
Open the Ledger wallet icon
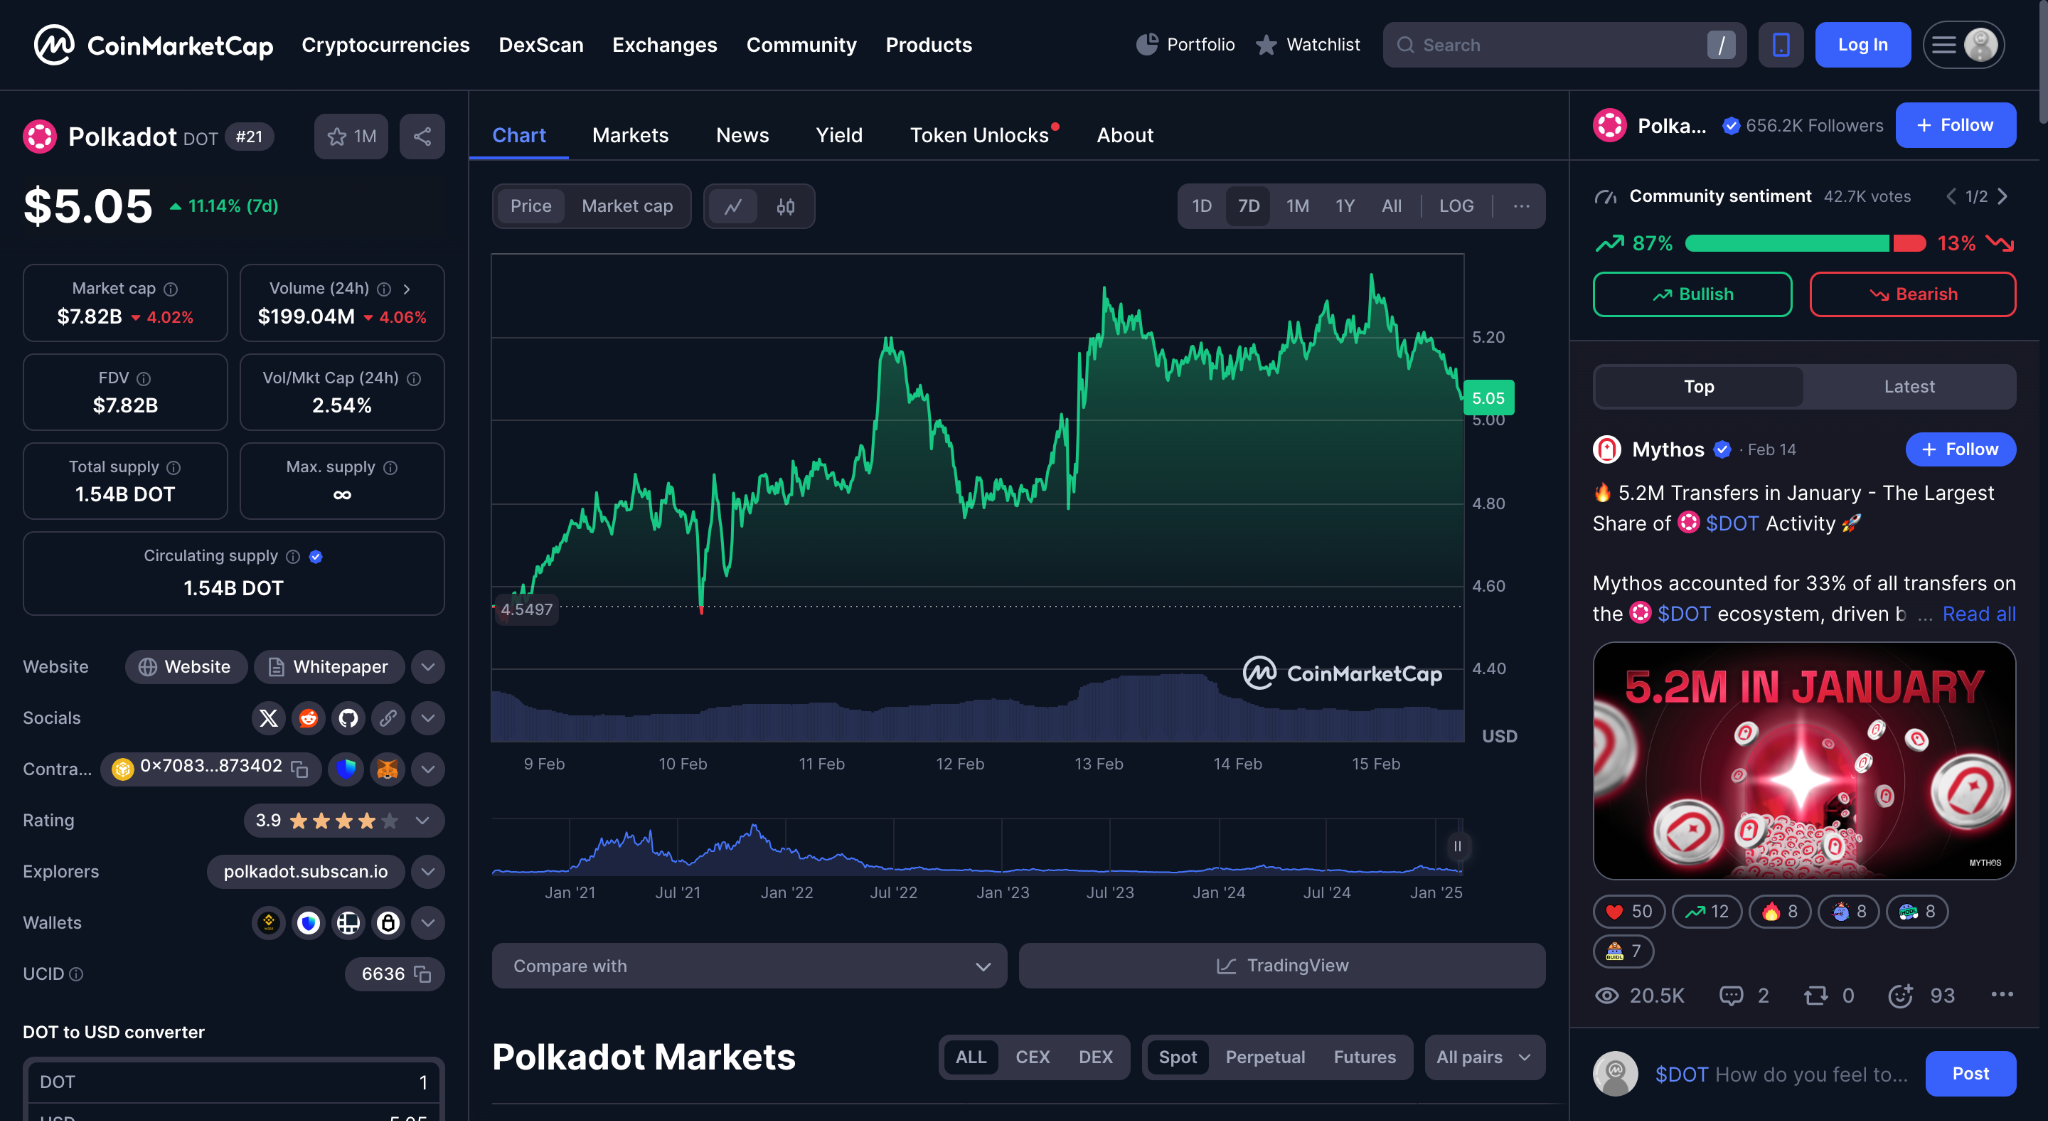(x=348, y=923)
